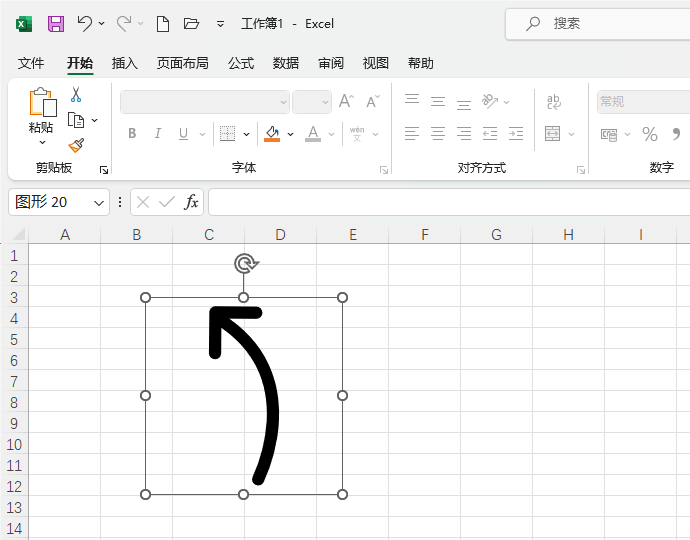
Task: Toggle Align Right
Action: coord(464,133)
